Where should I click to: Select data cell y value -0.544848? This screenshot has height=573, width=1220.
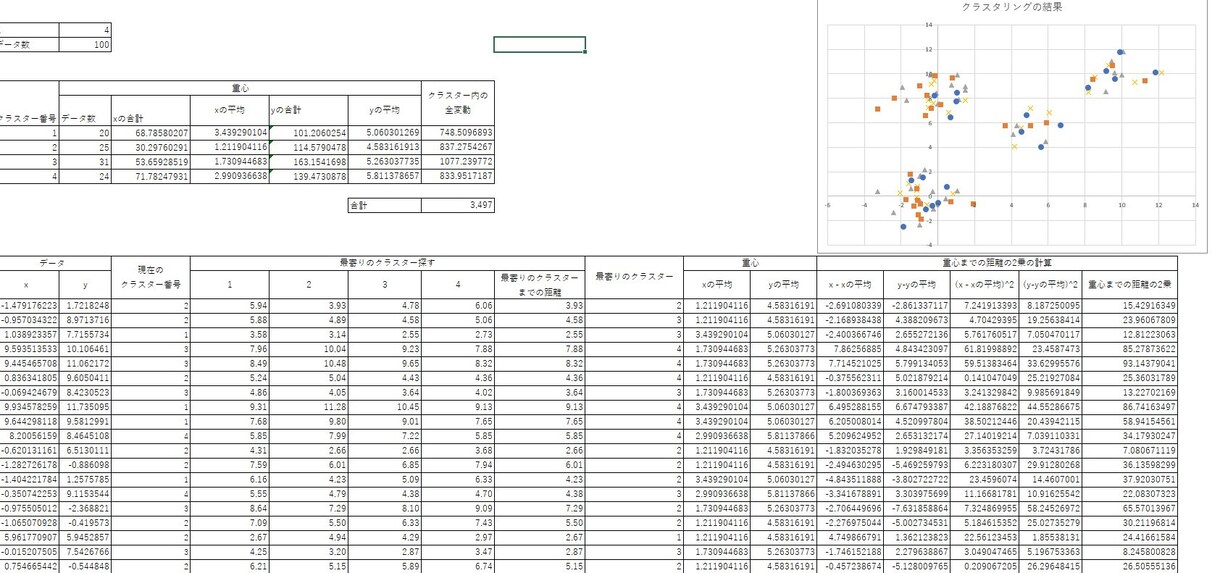coord(86,566)
